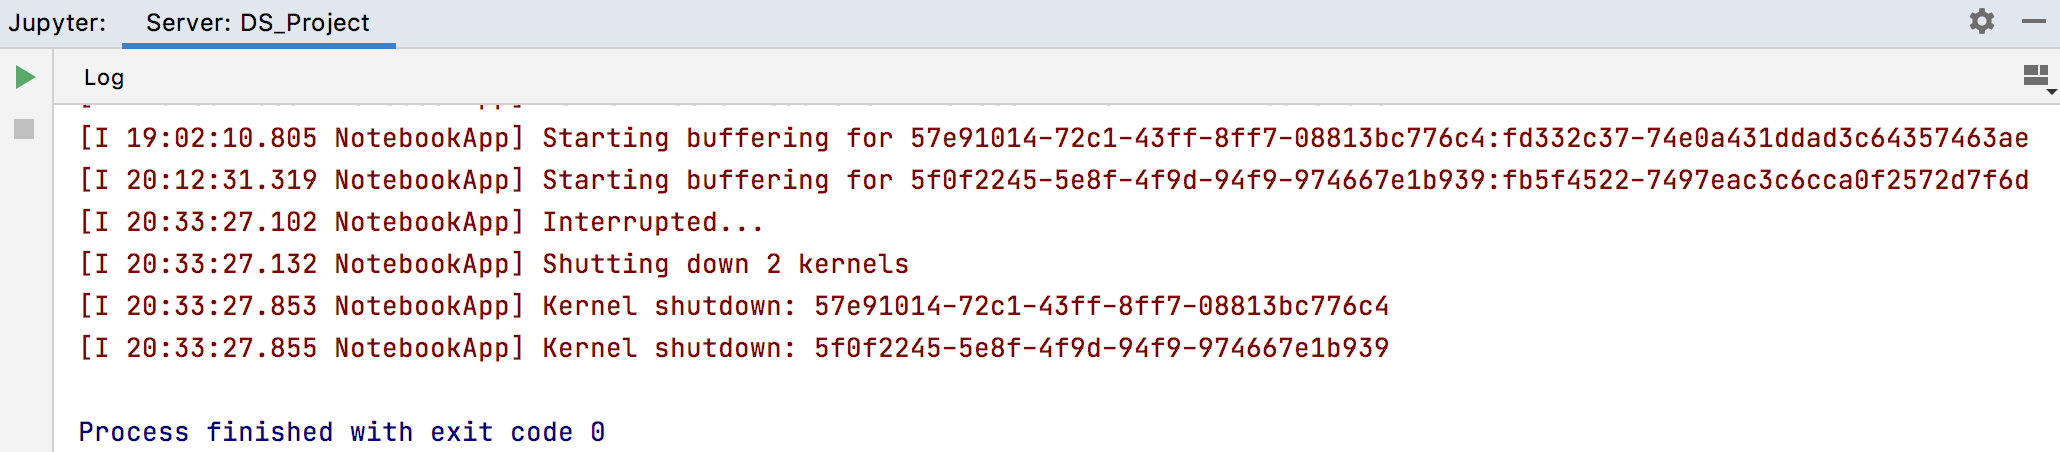Image resolution: width=2060 pixels, height=452 pixels.
Task: Click the 20:33:27.102 timestamp
Action: [221, 222]
